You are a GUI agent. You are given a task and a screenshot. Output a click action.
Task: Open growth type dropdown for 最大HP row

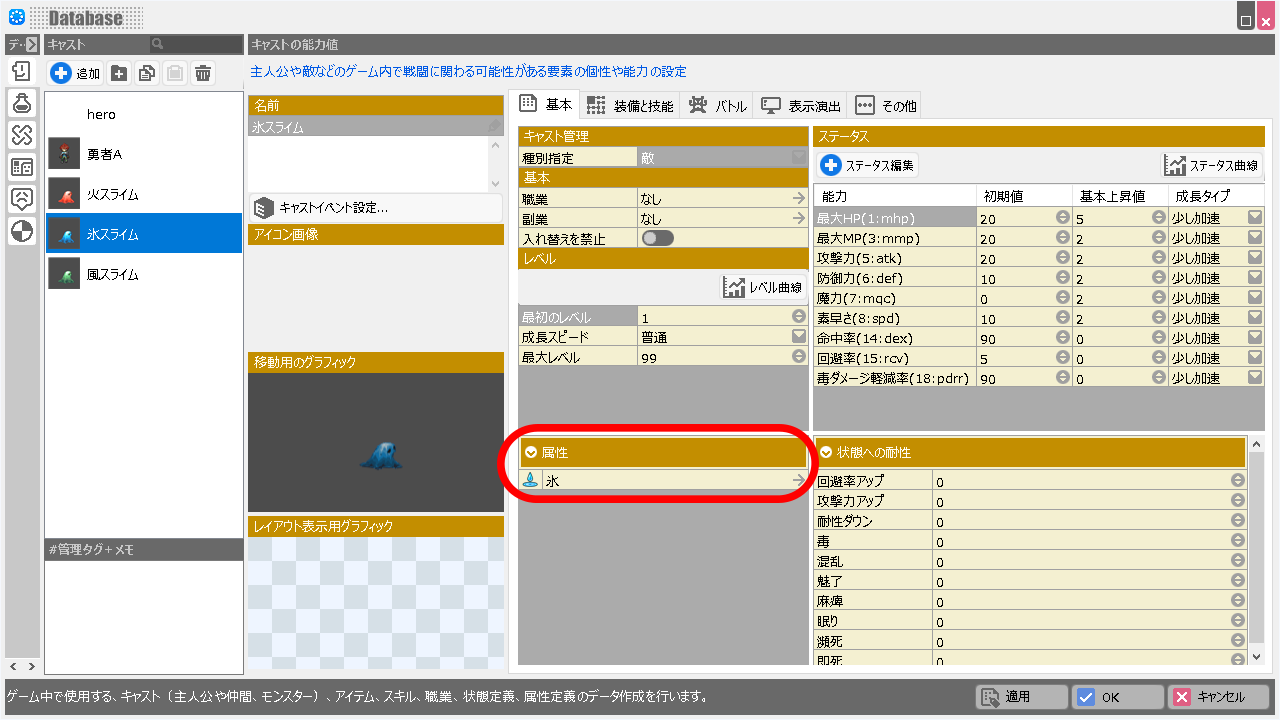click(1254, 218)
